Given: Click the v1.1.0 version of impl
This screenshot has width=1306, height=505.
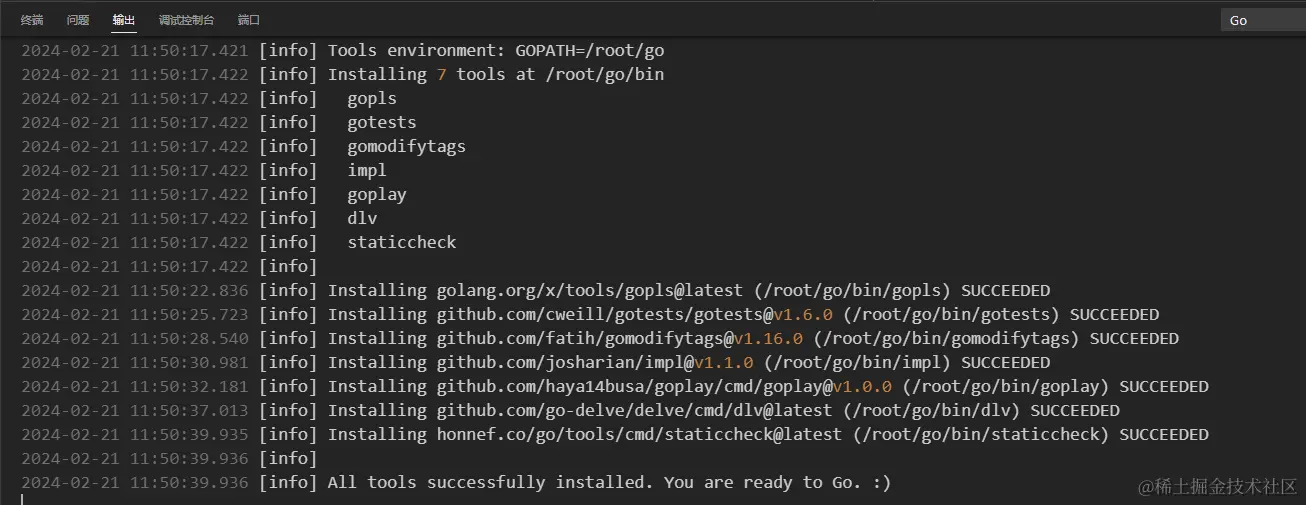Looking at the screenshot, I should click(724, 362).
